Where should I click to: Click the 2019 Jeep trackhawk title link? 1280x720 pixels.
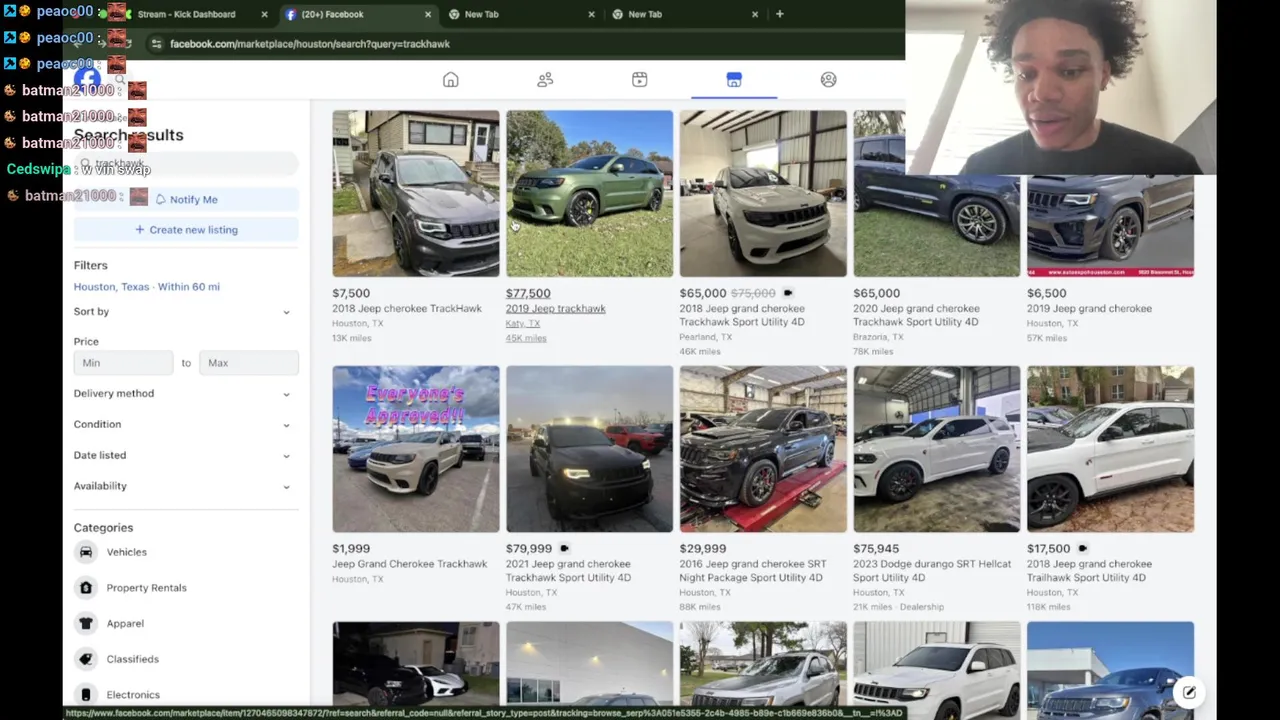tap(555, 309)
